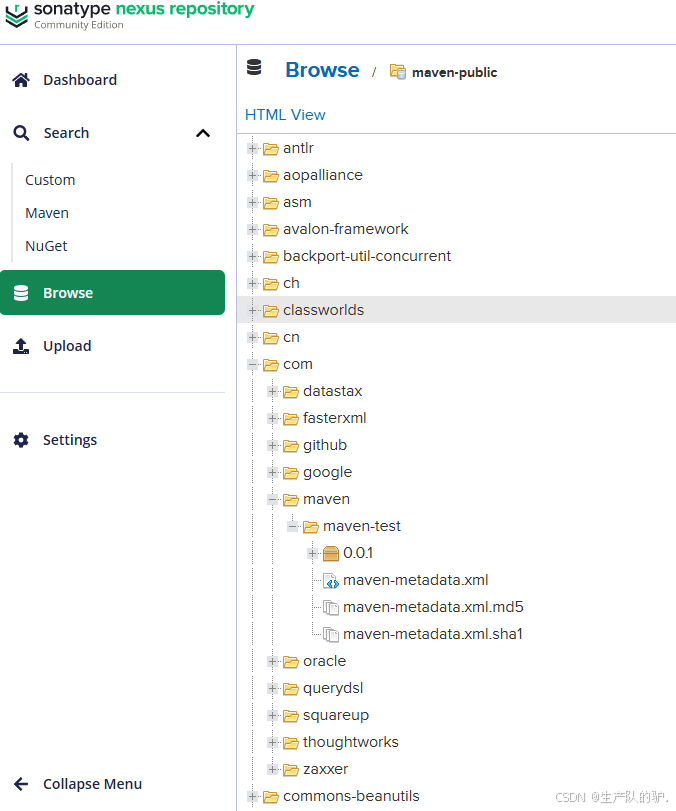Expand the 0.0.1 version node
The image size is (676, 811).
pyautogui.click(x=312, y=553)
